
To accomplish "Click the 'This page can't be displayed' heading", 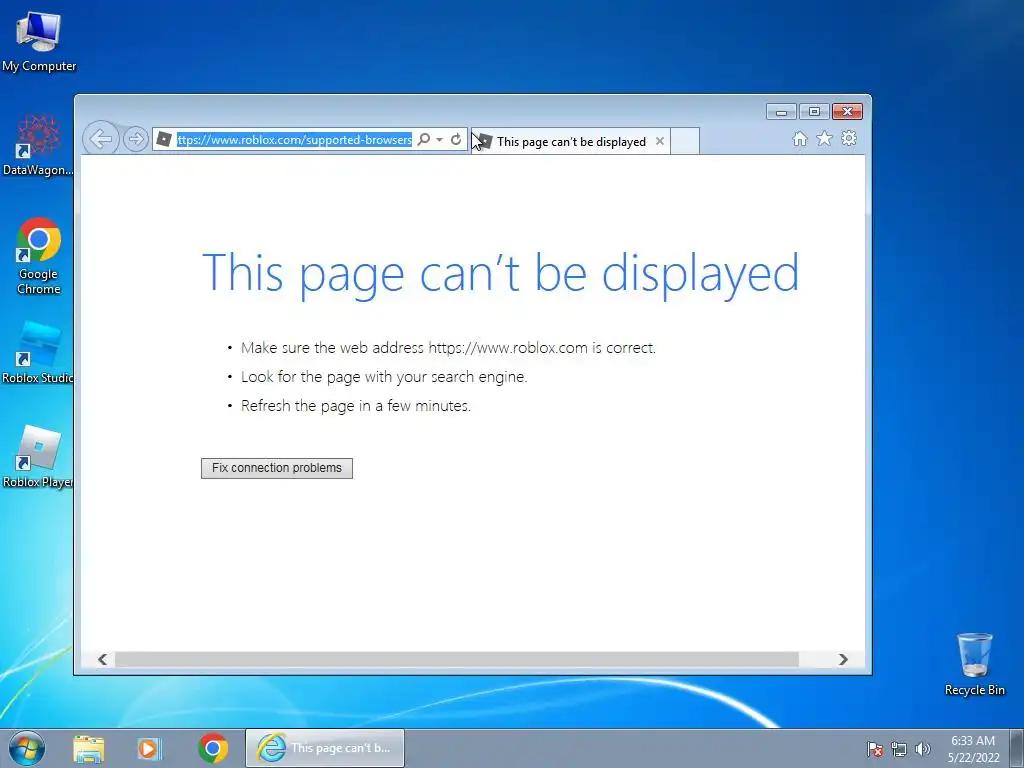I will tap(501, 274).
